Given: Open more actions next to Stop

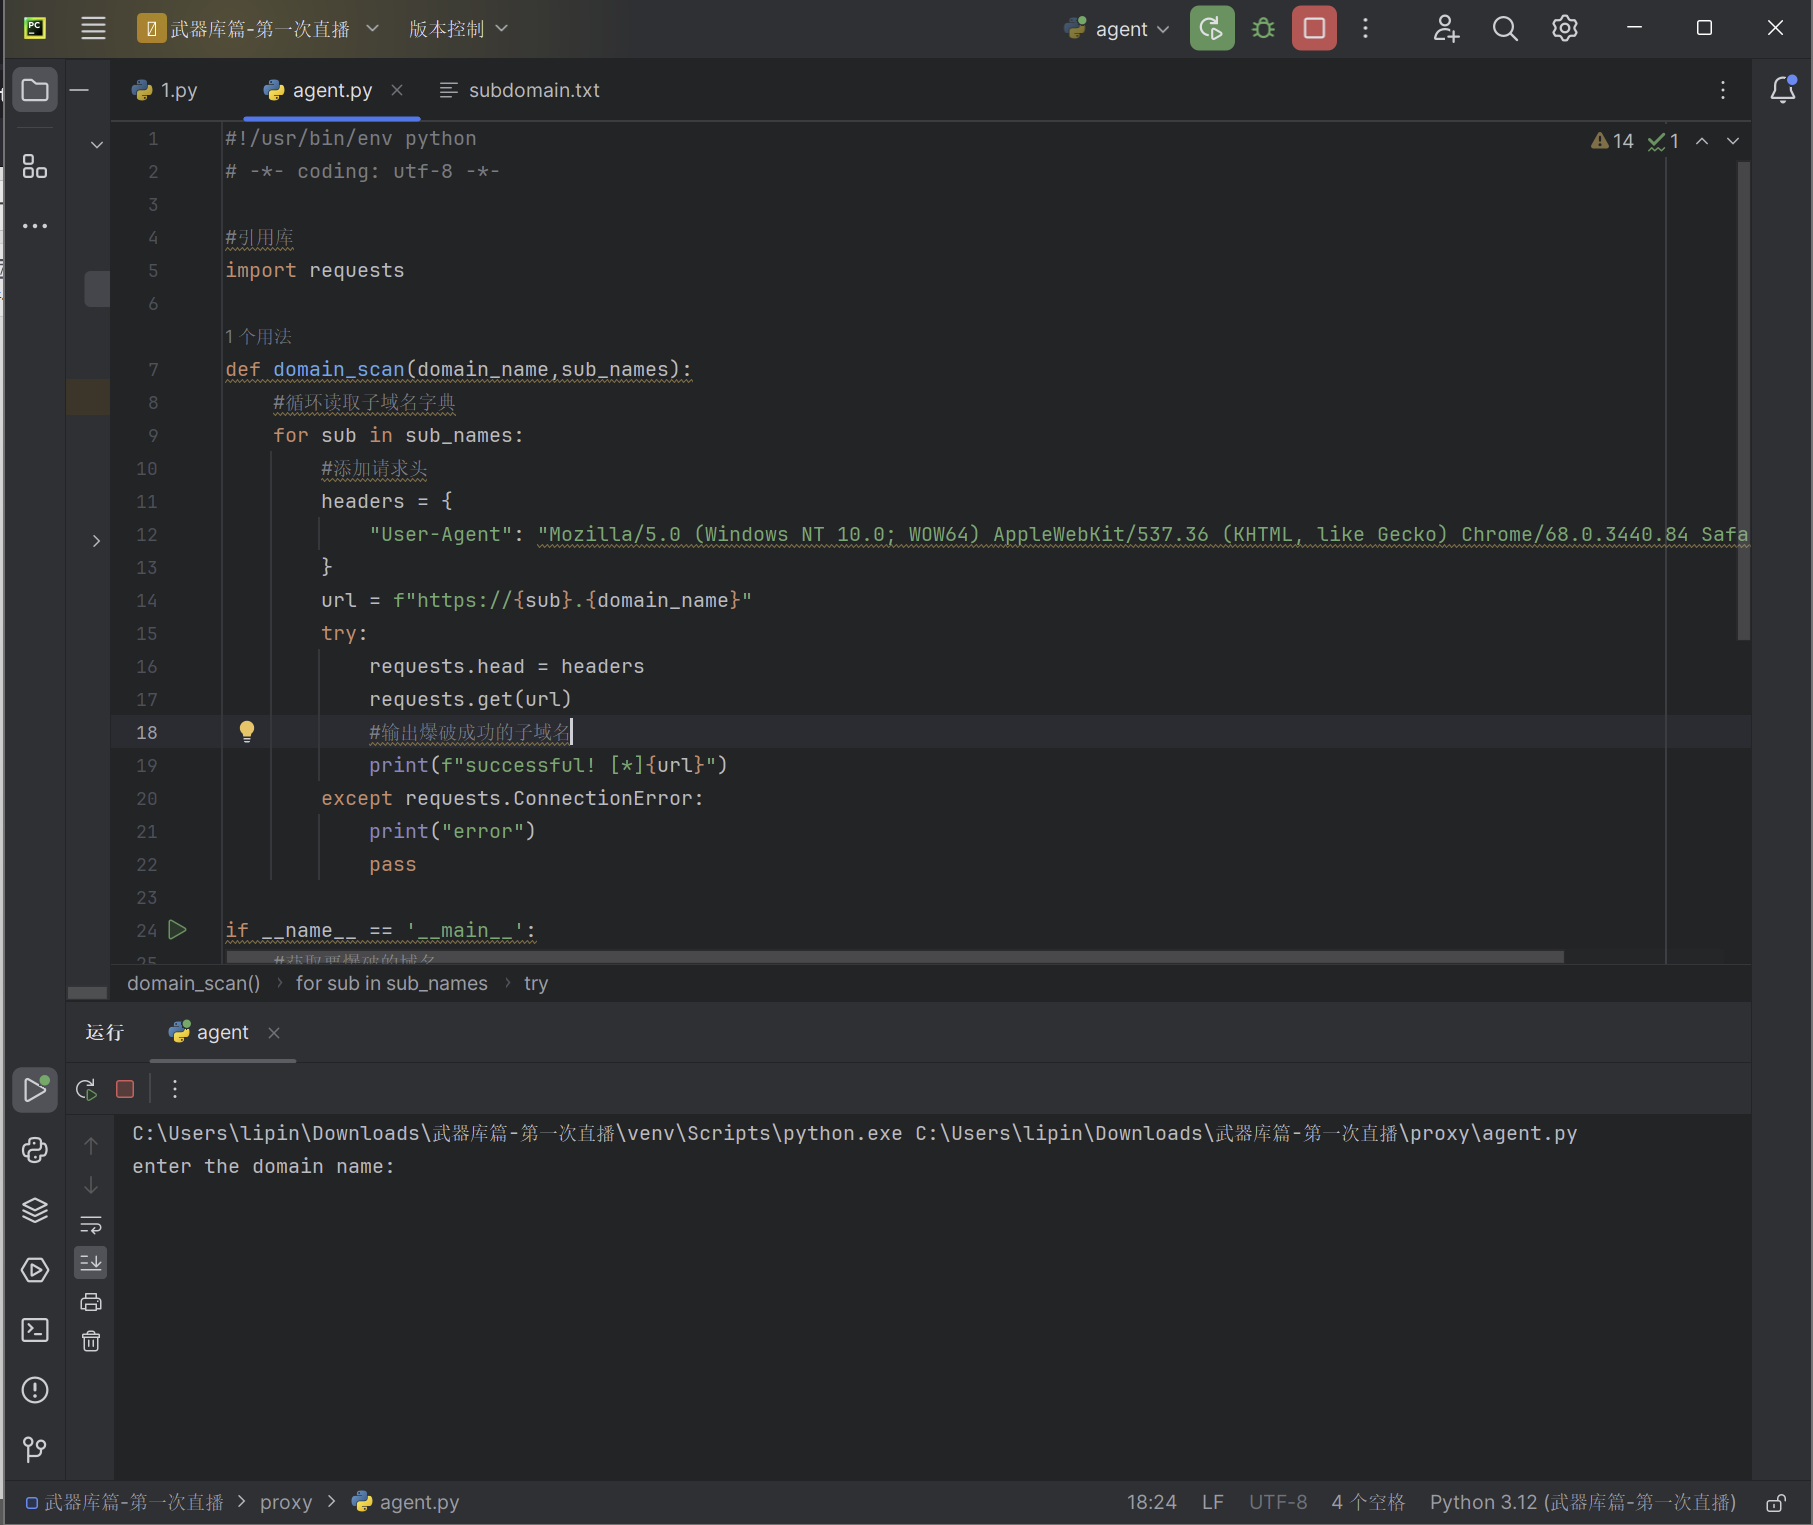Looking at the screenshot, I should [1365, 28].
